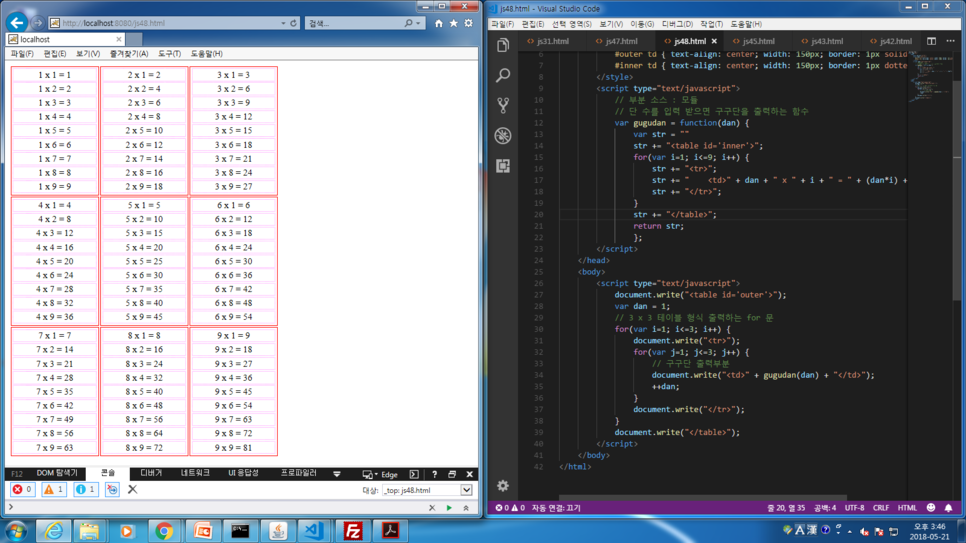Click the browser Back arrow button

(17, 23)
